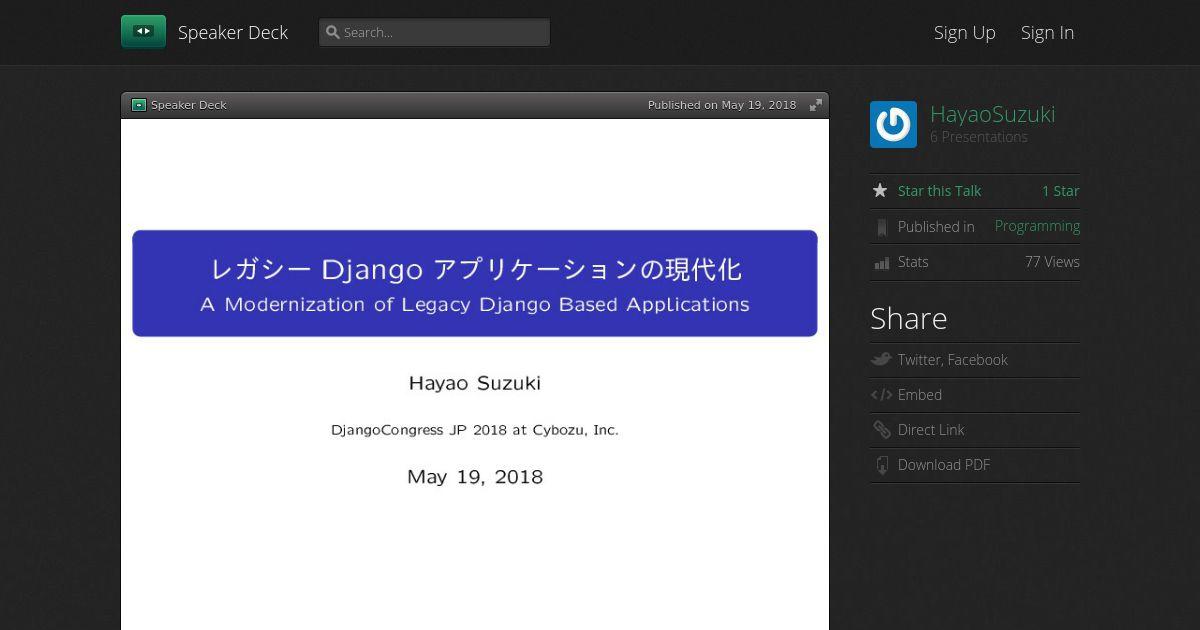Click the green Speaker Deck logo icon

[143, 32]
